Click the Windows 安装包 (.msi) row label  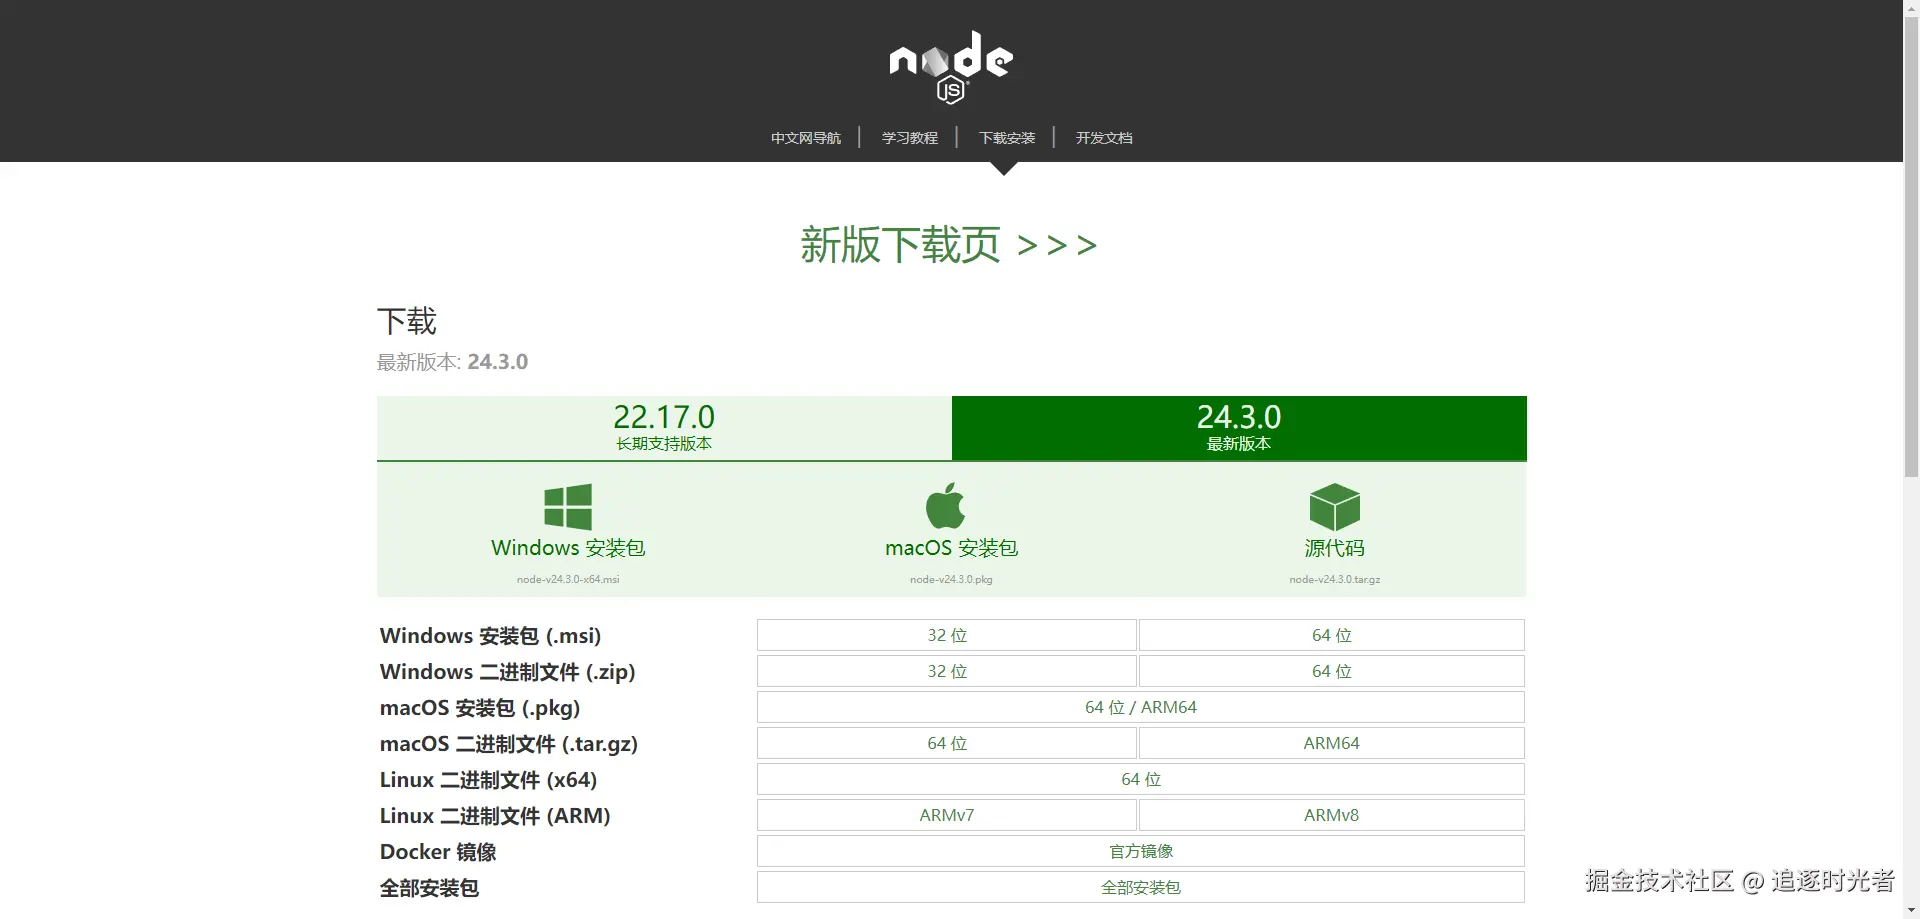(490, 636)
